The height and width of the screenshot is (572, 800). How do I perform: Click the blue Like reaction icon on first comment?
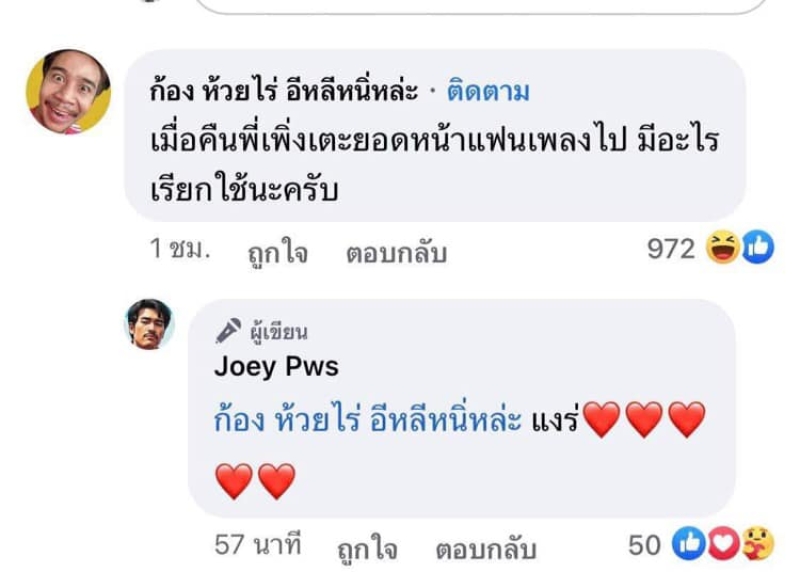coord(758,247)
